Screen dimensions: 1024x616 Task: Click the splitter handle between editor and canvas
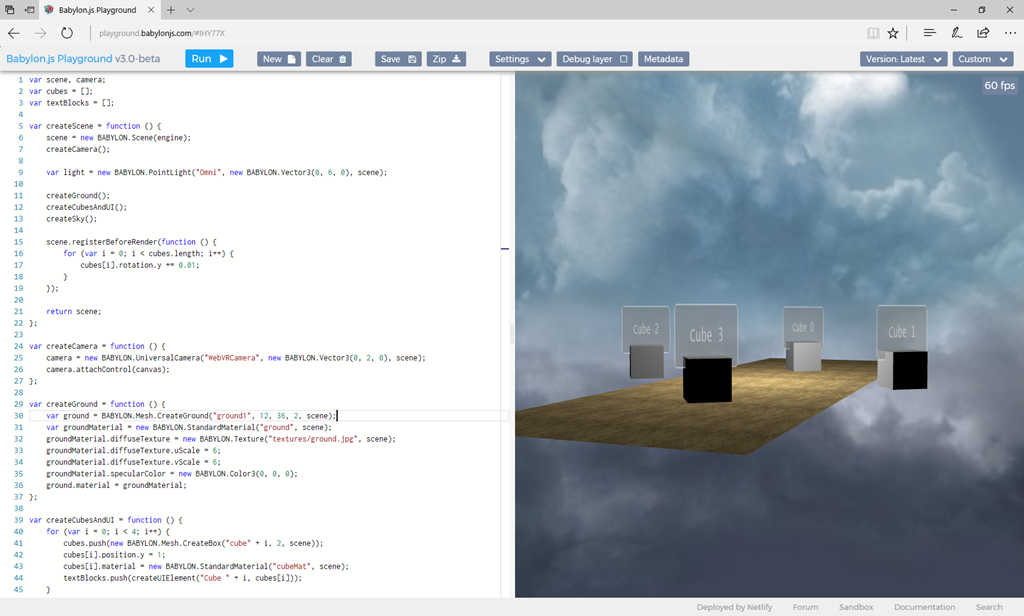point(511,334)
